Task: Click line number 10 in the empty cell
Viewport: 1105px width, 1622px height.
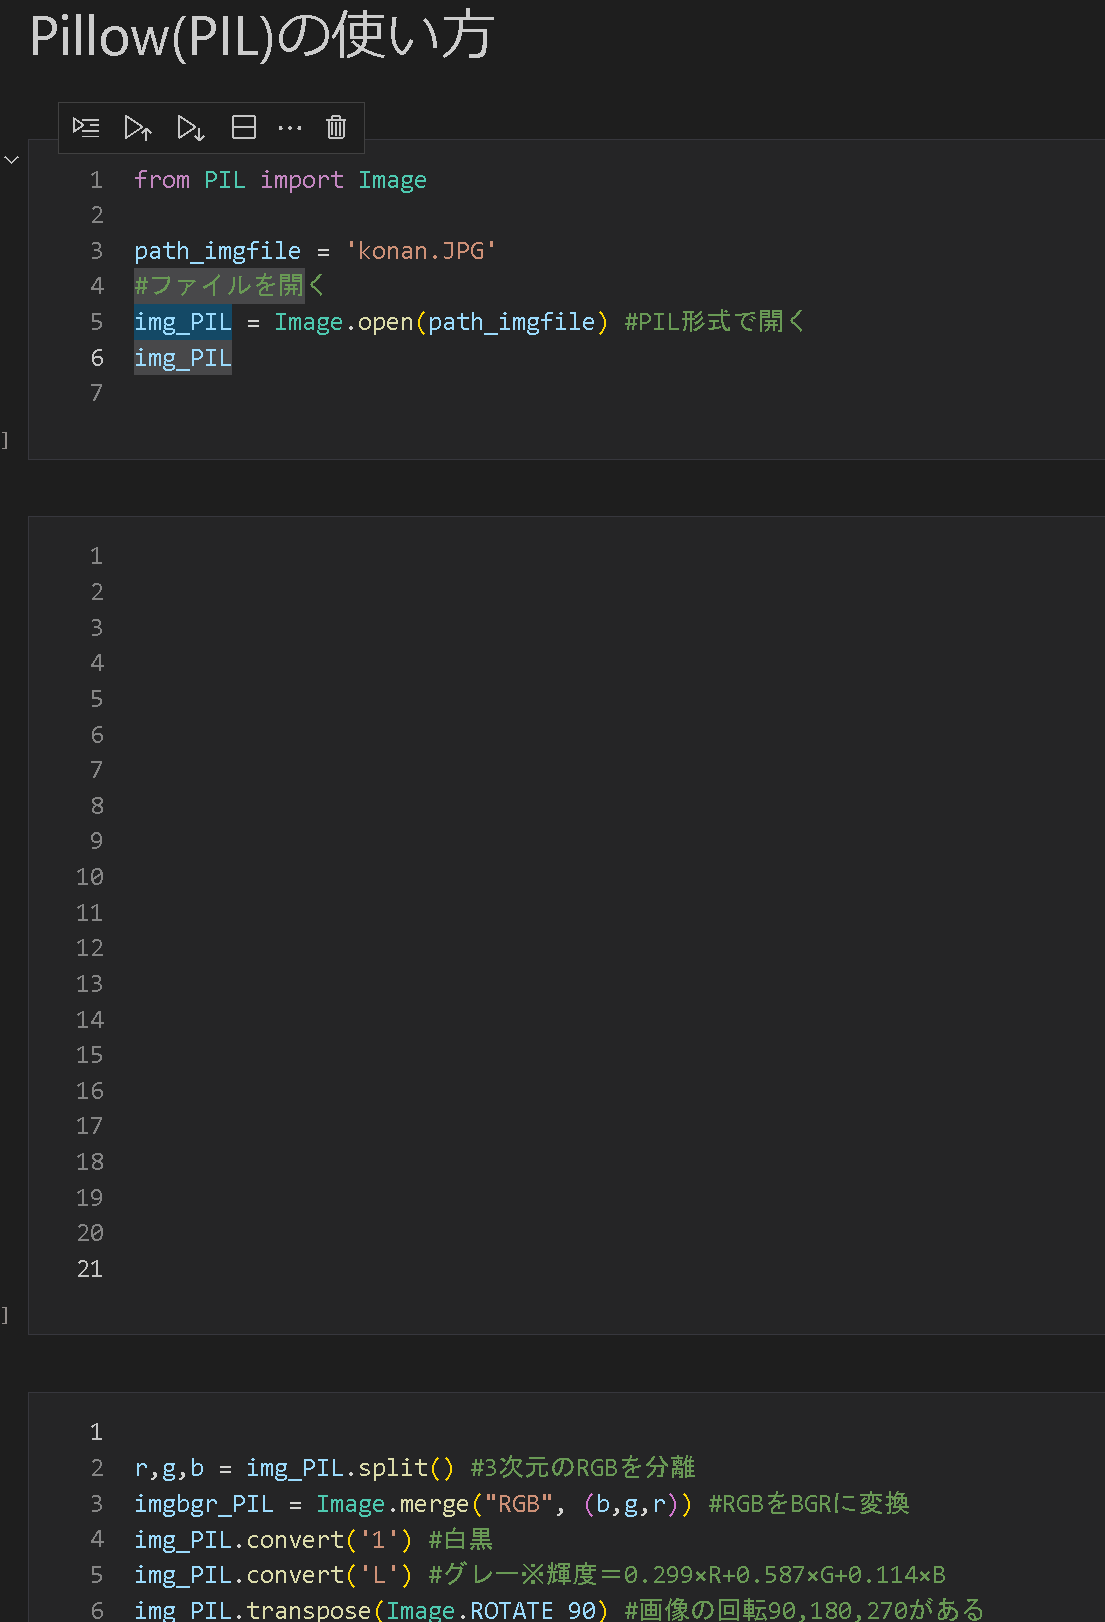Action: (x=90, y=877)
